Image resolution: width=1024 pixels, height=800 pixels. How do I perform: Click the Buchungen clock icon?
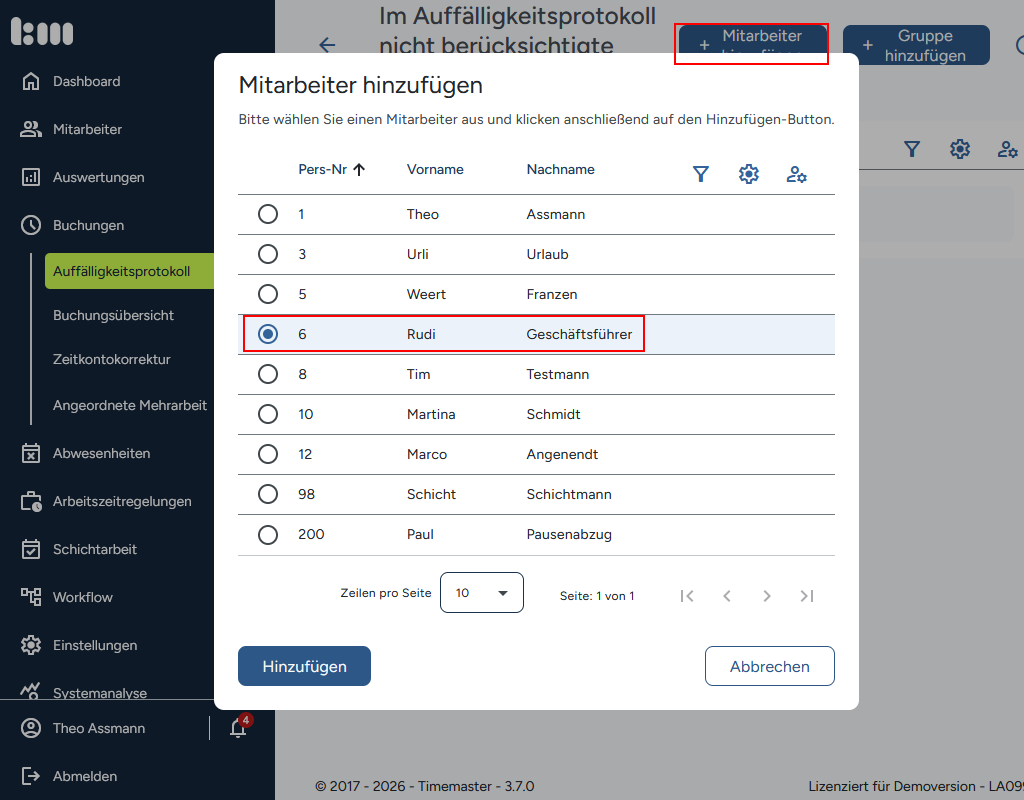click(31, 225)
